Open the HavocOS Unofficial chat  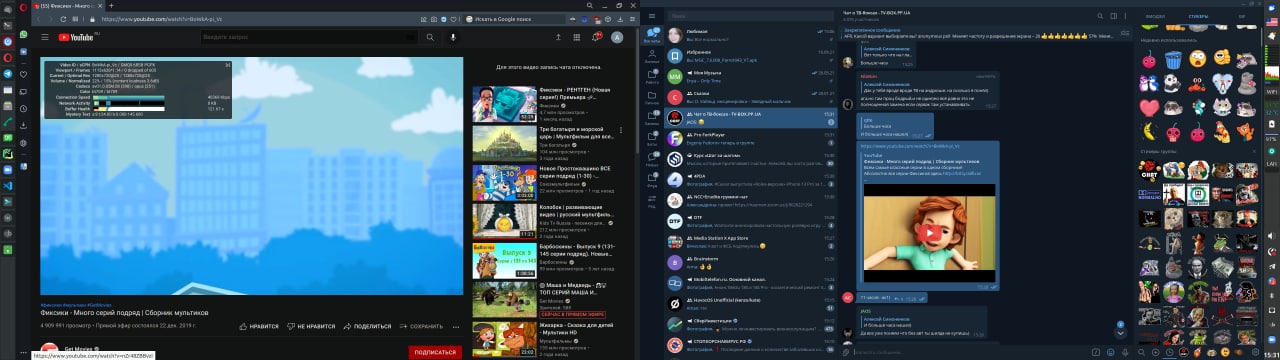tap(751, 304)
